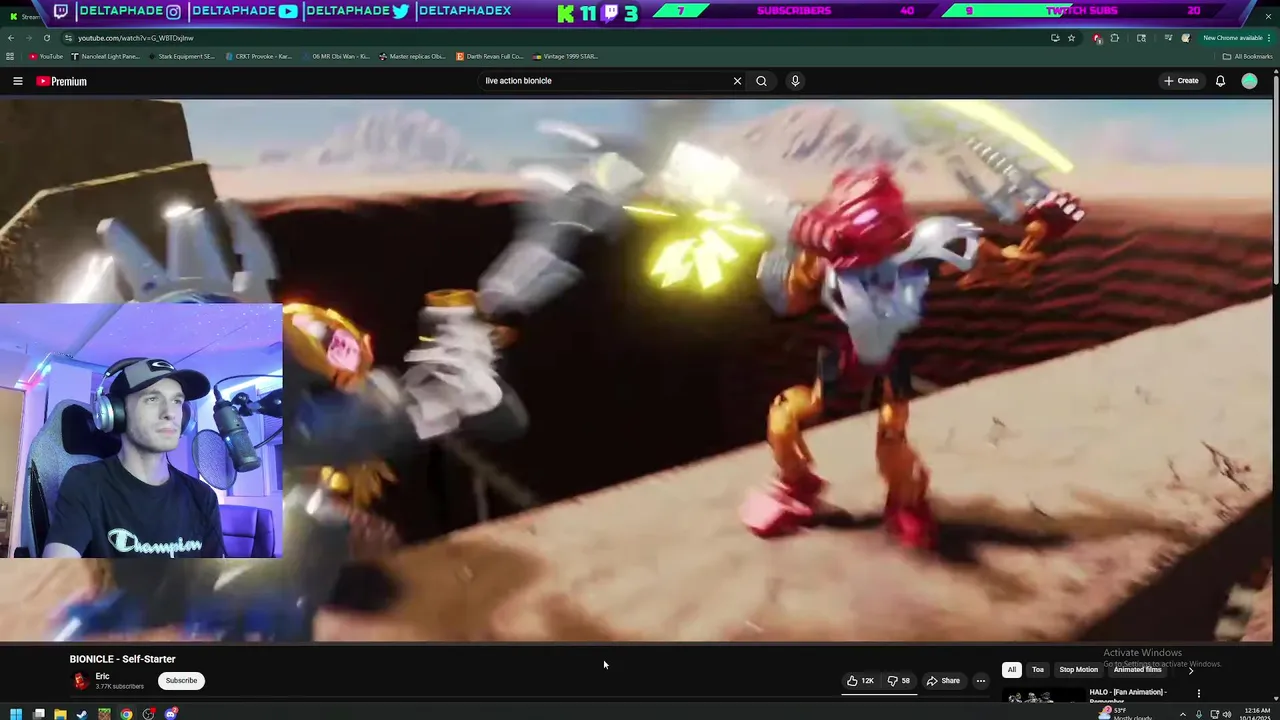Open HALO Fan Animation suggested thumbnail
Image resolution: width=1280 pixels, height=720 pixels.
click(x=1043, y=695)
